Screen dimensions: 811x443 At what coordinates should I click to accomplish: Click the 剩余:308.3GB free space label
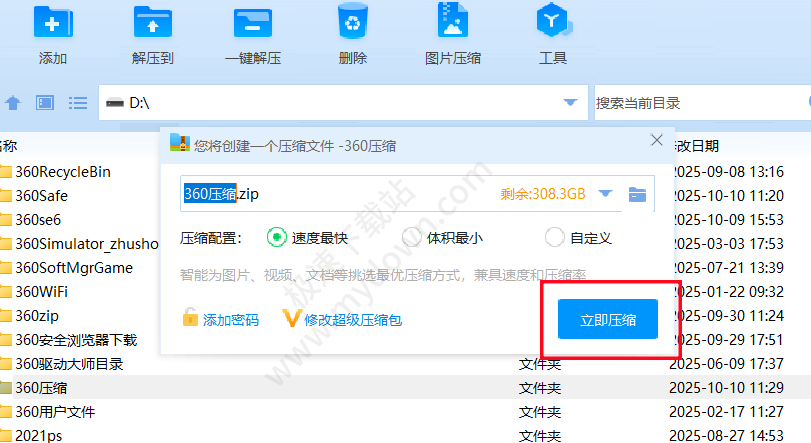click(x=543, y=194)
